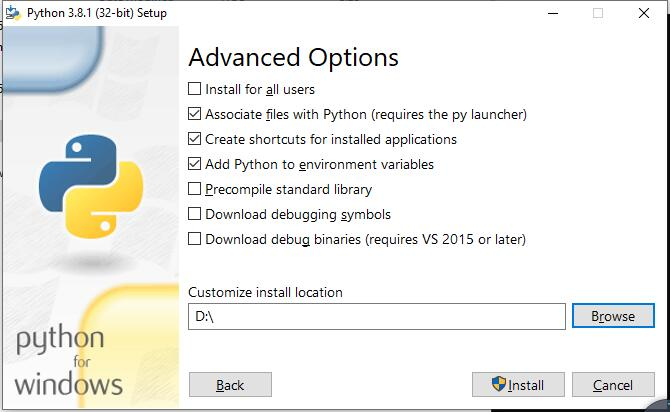Click the Python setup icon in title bar

click(13, 13)
